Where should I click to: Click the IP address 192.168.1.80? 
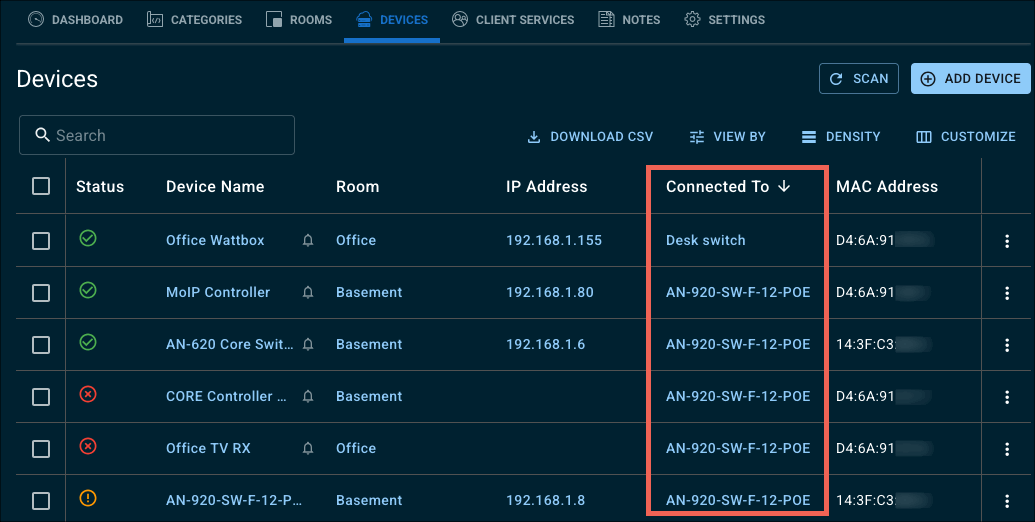[550, 292]
